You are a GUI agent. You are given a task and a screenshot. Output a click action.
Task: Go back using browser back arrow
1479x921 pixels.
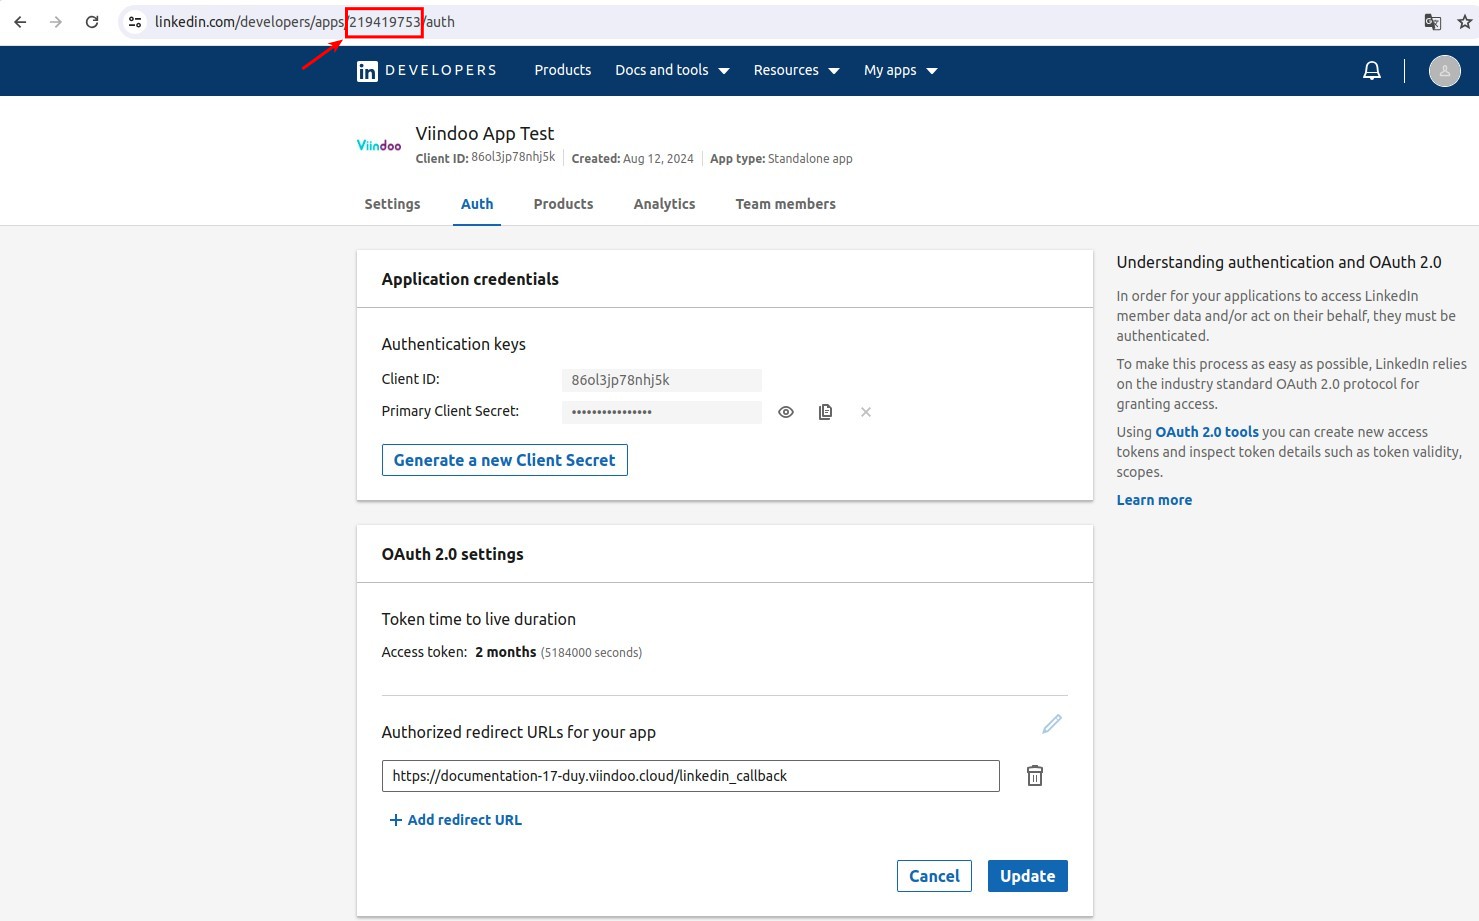(20, 22)
